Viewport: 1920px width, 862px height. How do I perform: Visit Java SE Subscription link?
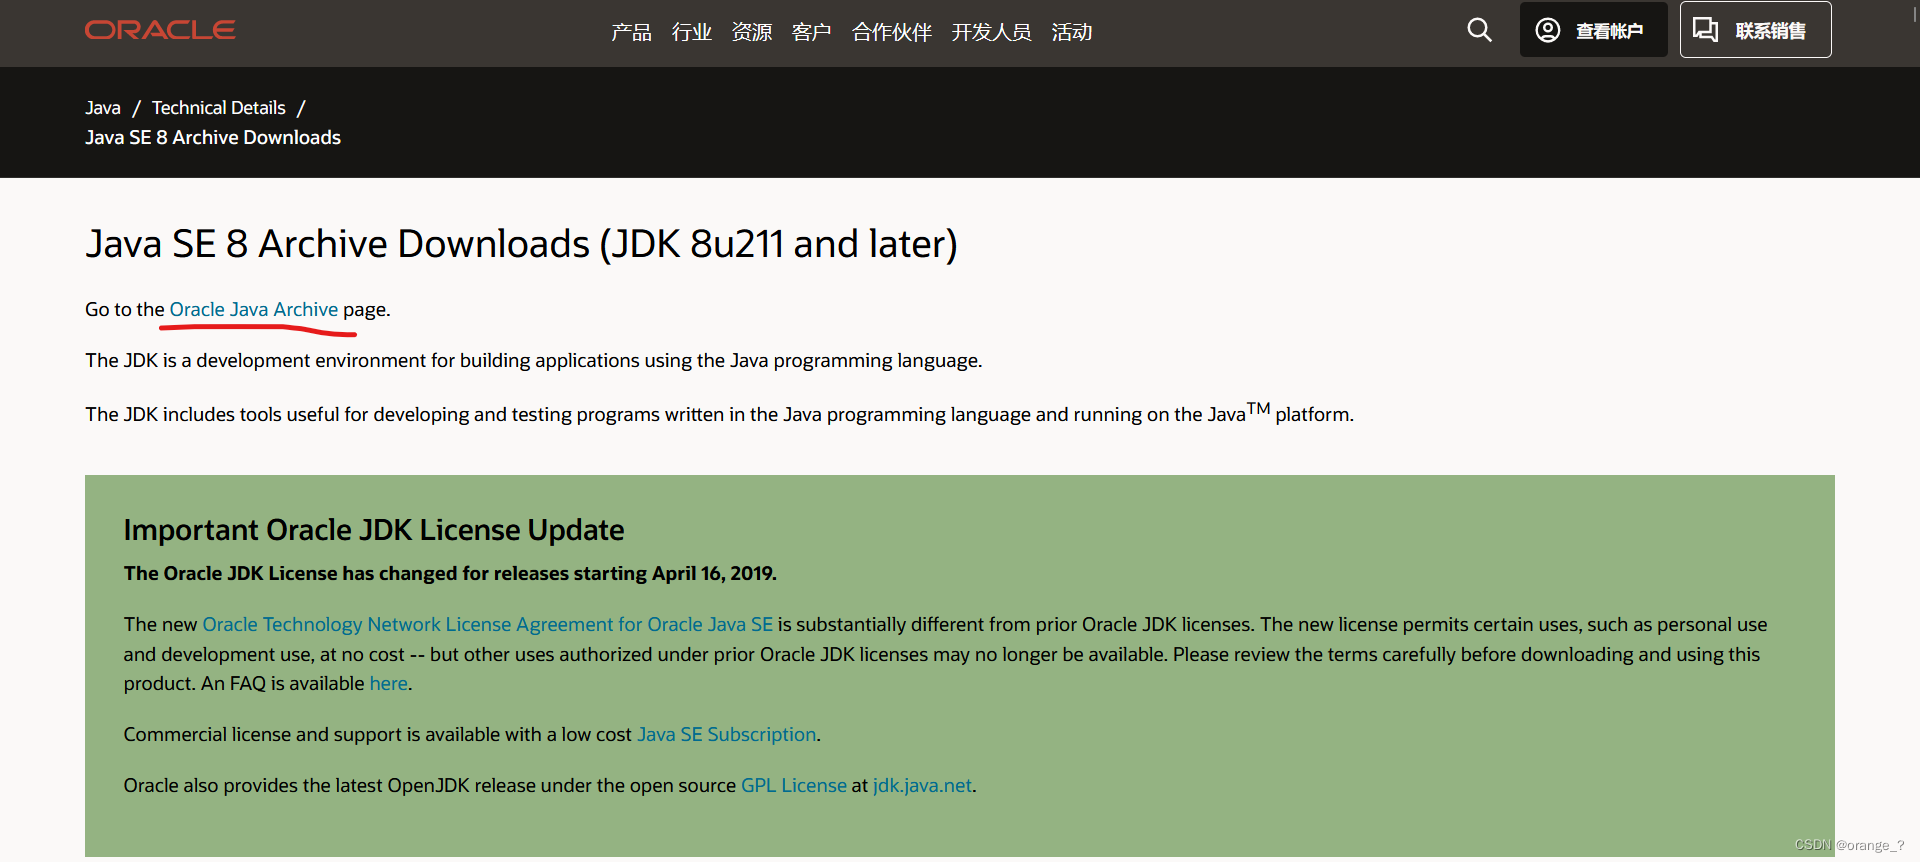click(x=727, y=735)
